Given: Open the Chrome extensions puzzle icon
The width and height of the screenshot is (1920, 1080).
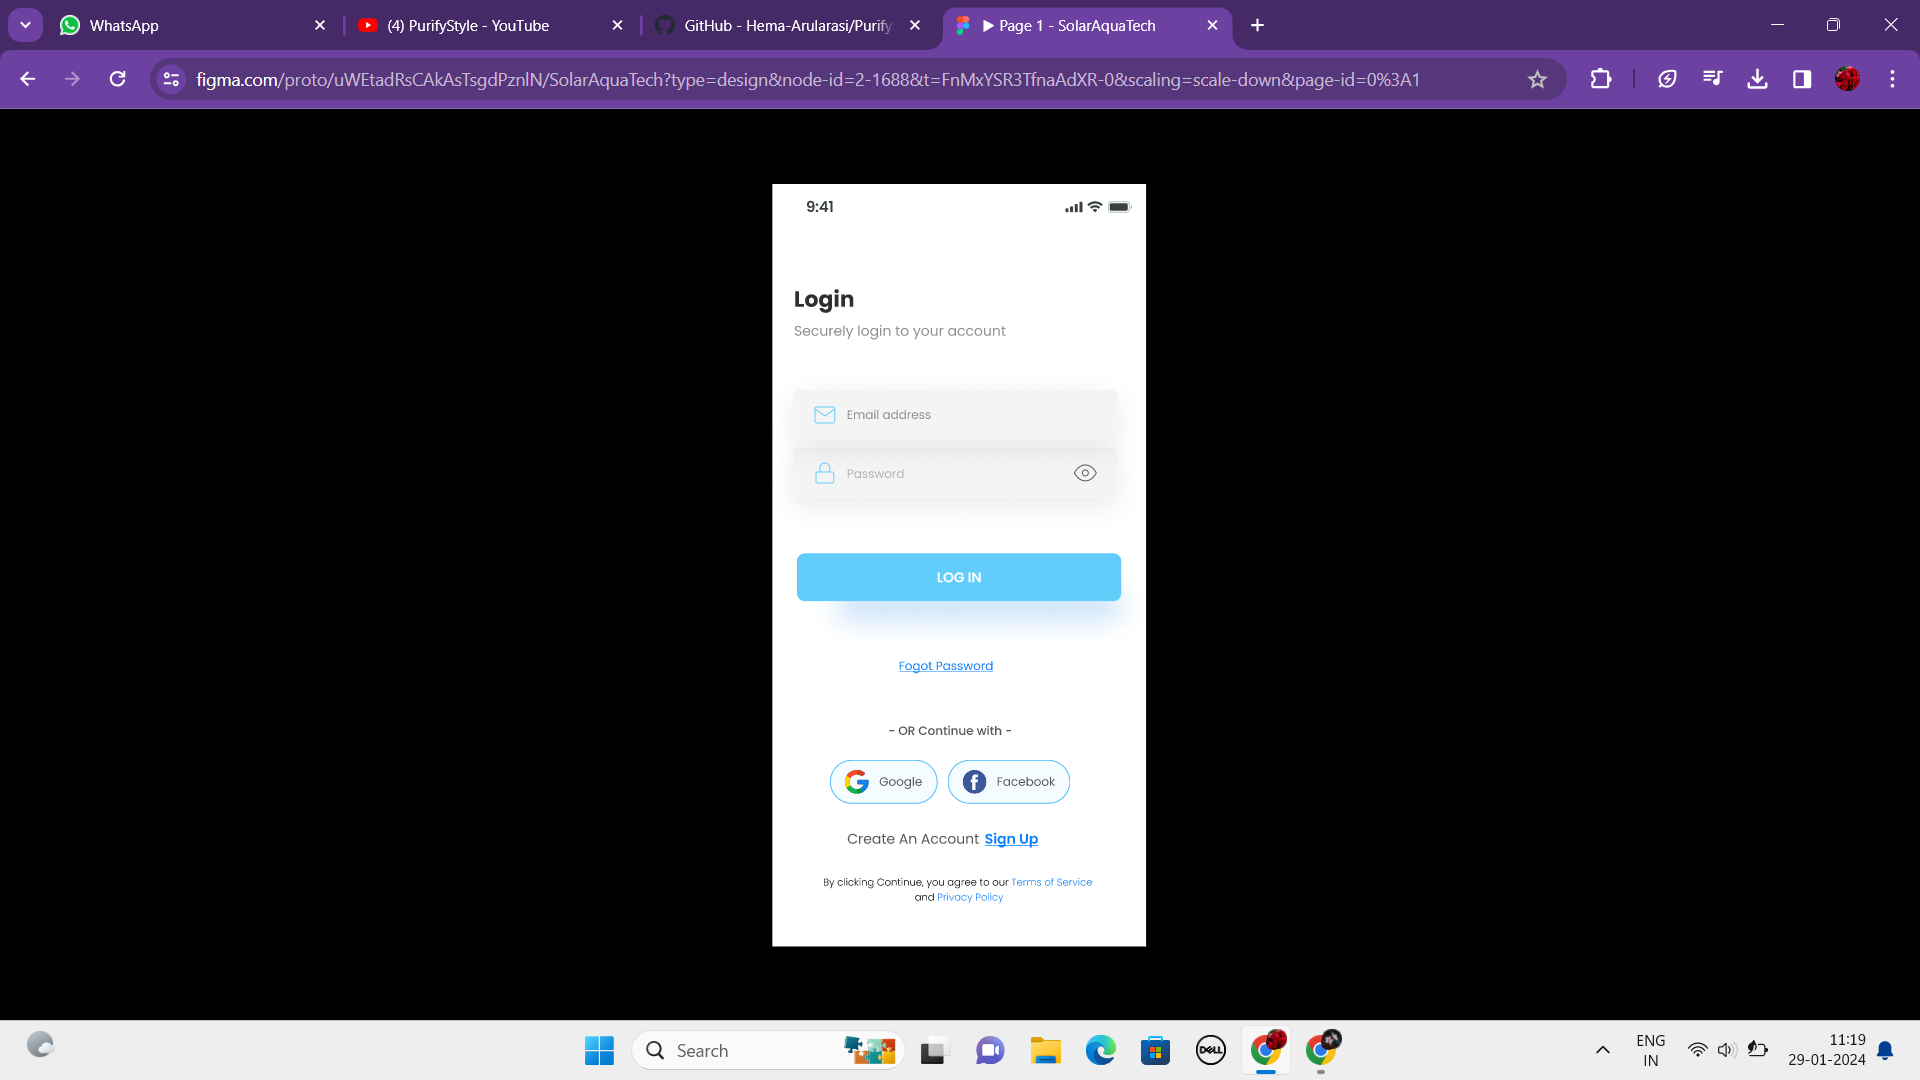Looking at the screenshot, I should point(1601,79).
